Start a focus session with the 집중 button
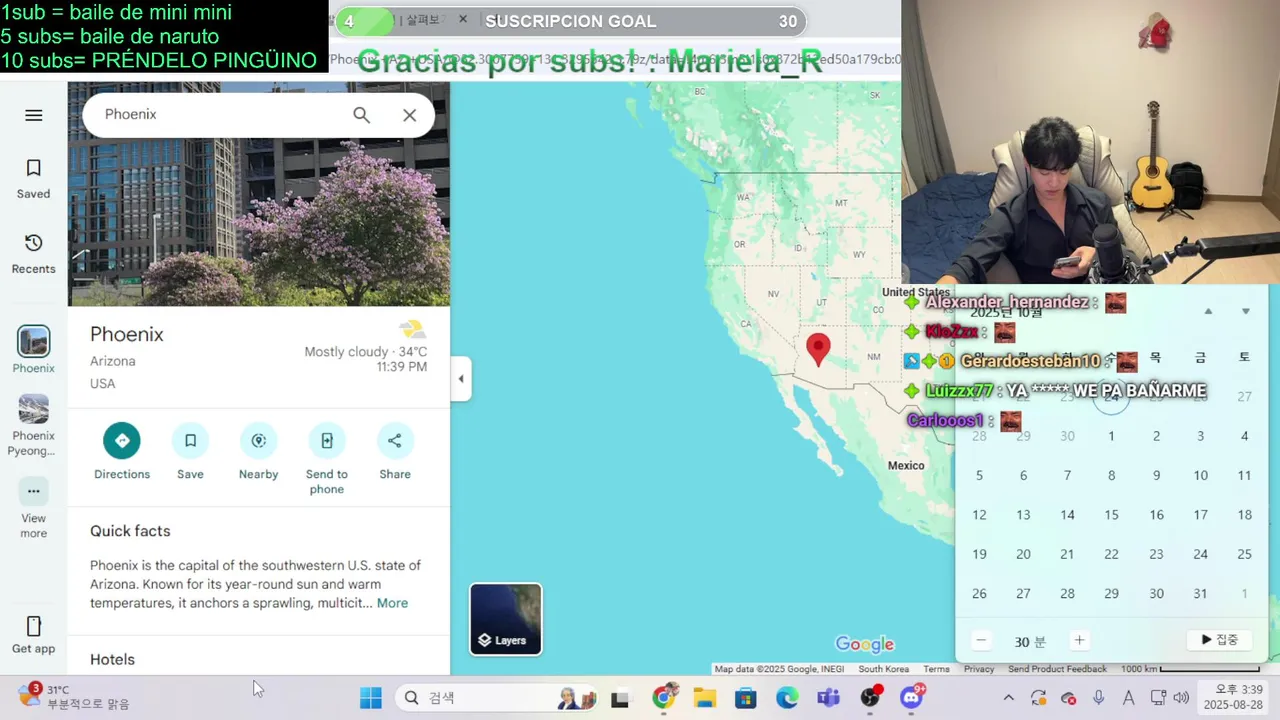The height and width of the screenshot is (720, 1280). point(1219,640)
